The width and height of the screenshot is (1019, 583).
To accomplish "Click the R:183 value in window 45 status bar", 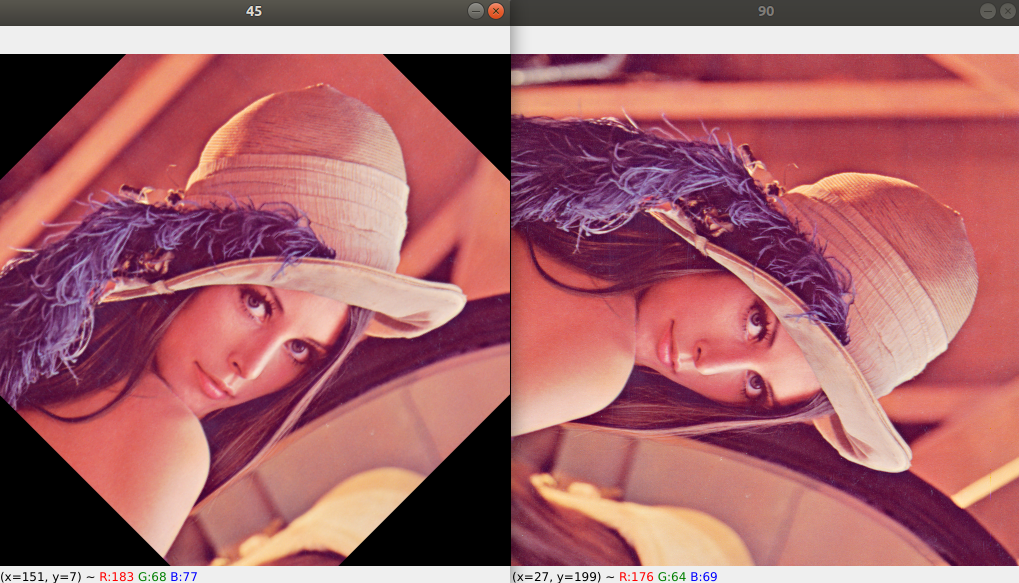I will (116, 577).
